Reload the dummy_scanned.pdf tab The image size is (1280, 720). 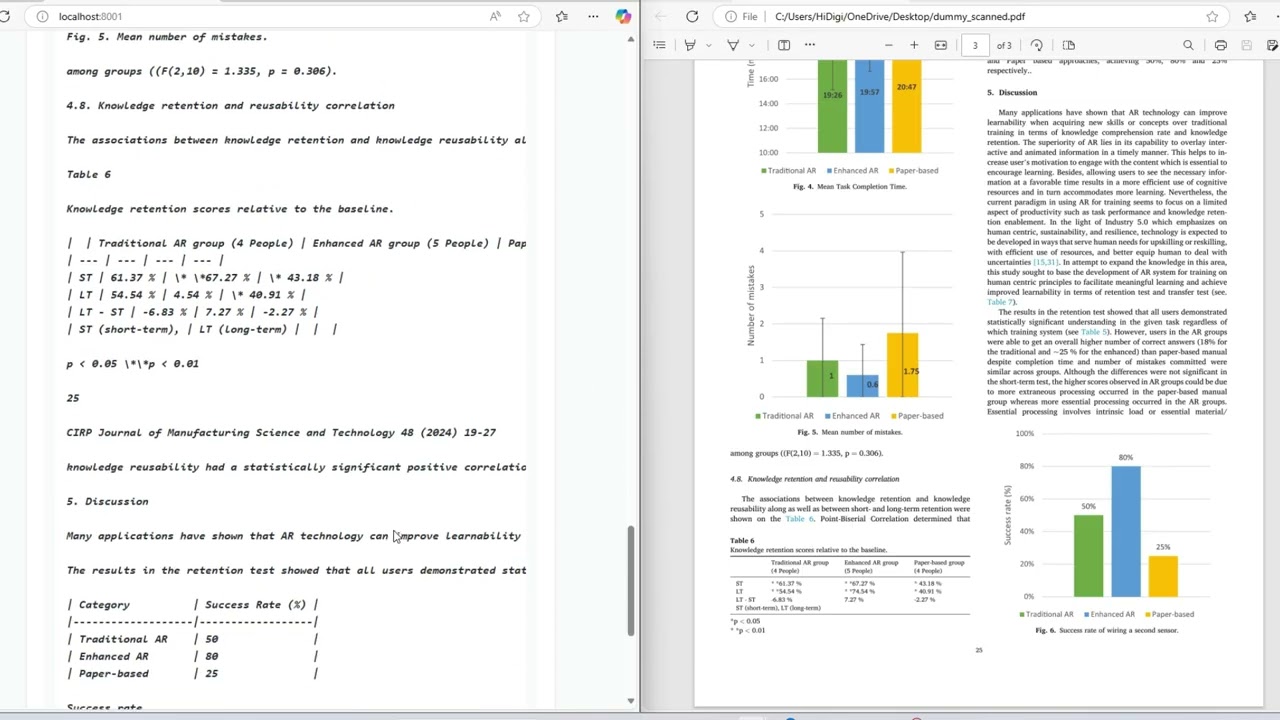[x=692, y=16]
